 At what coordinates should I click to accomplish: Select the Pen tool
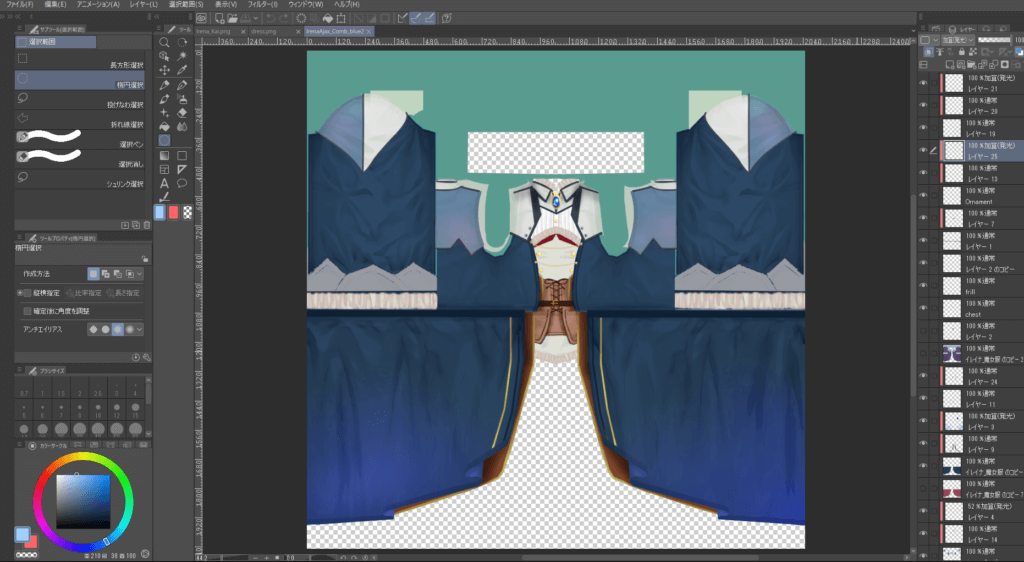(165, 85)
